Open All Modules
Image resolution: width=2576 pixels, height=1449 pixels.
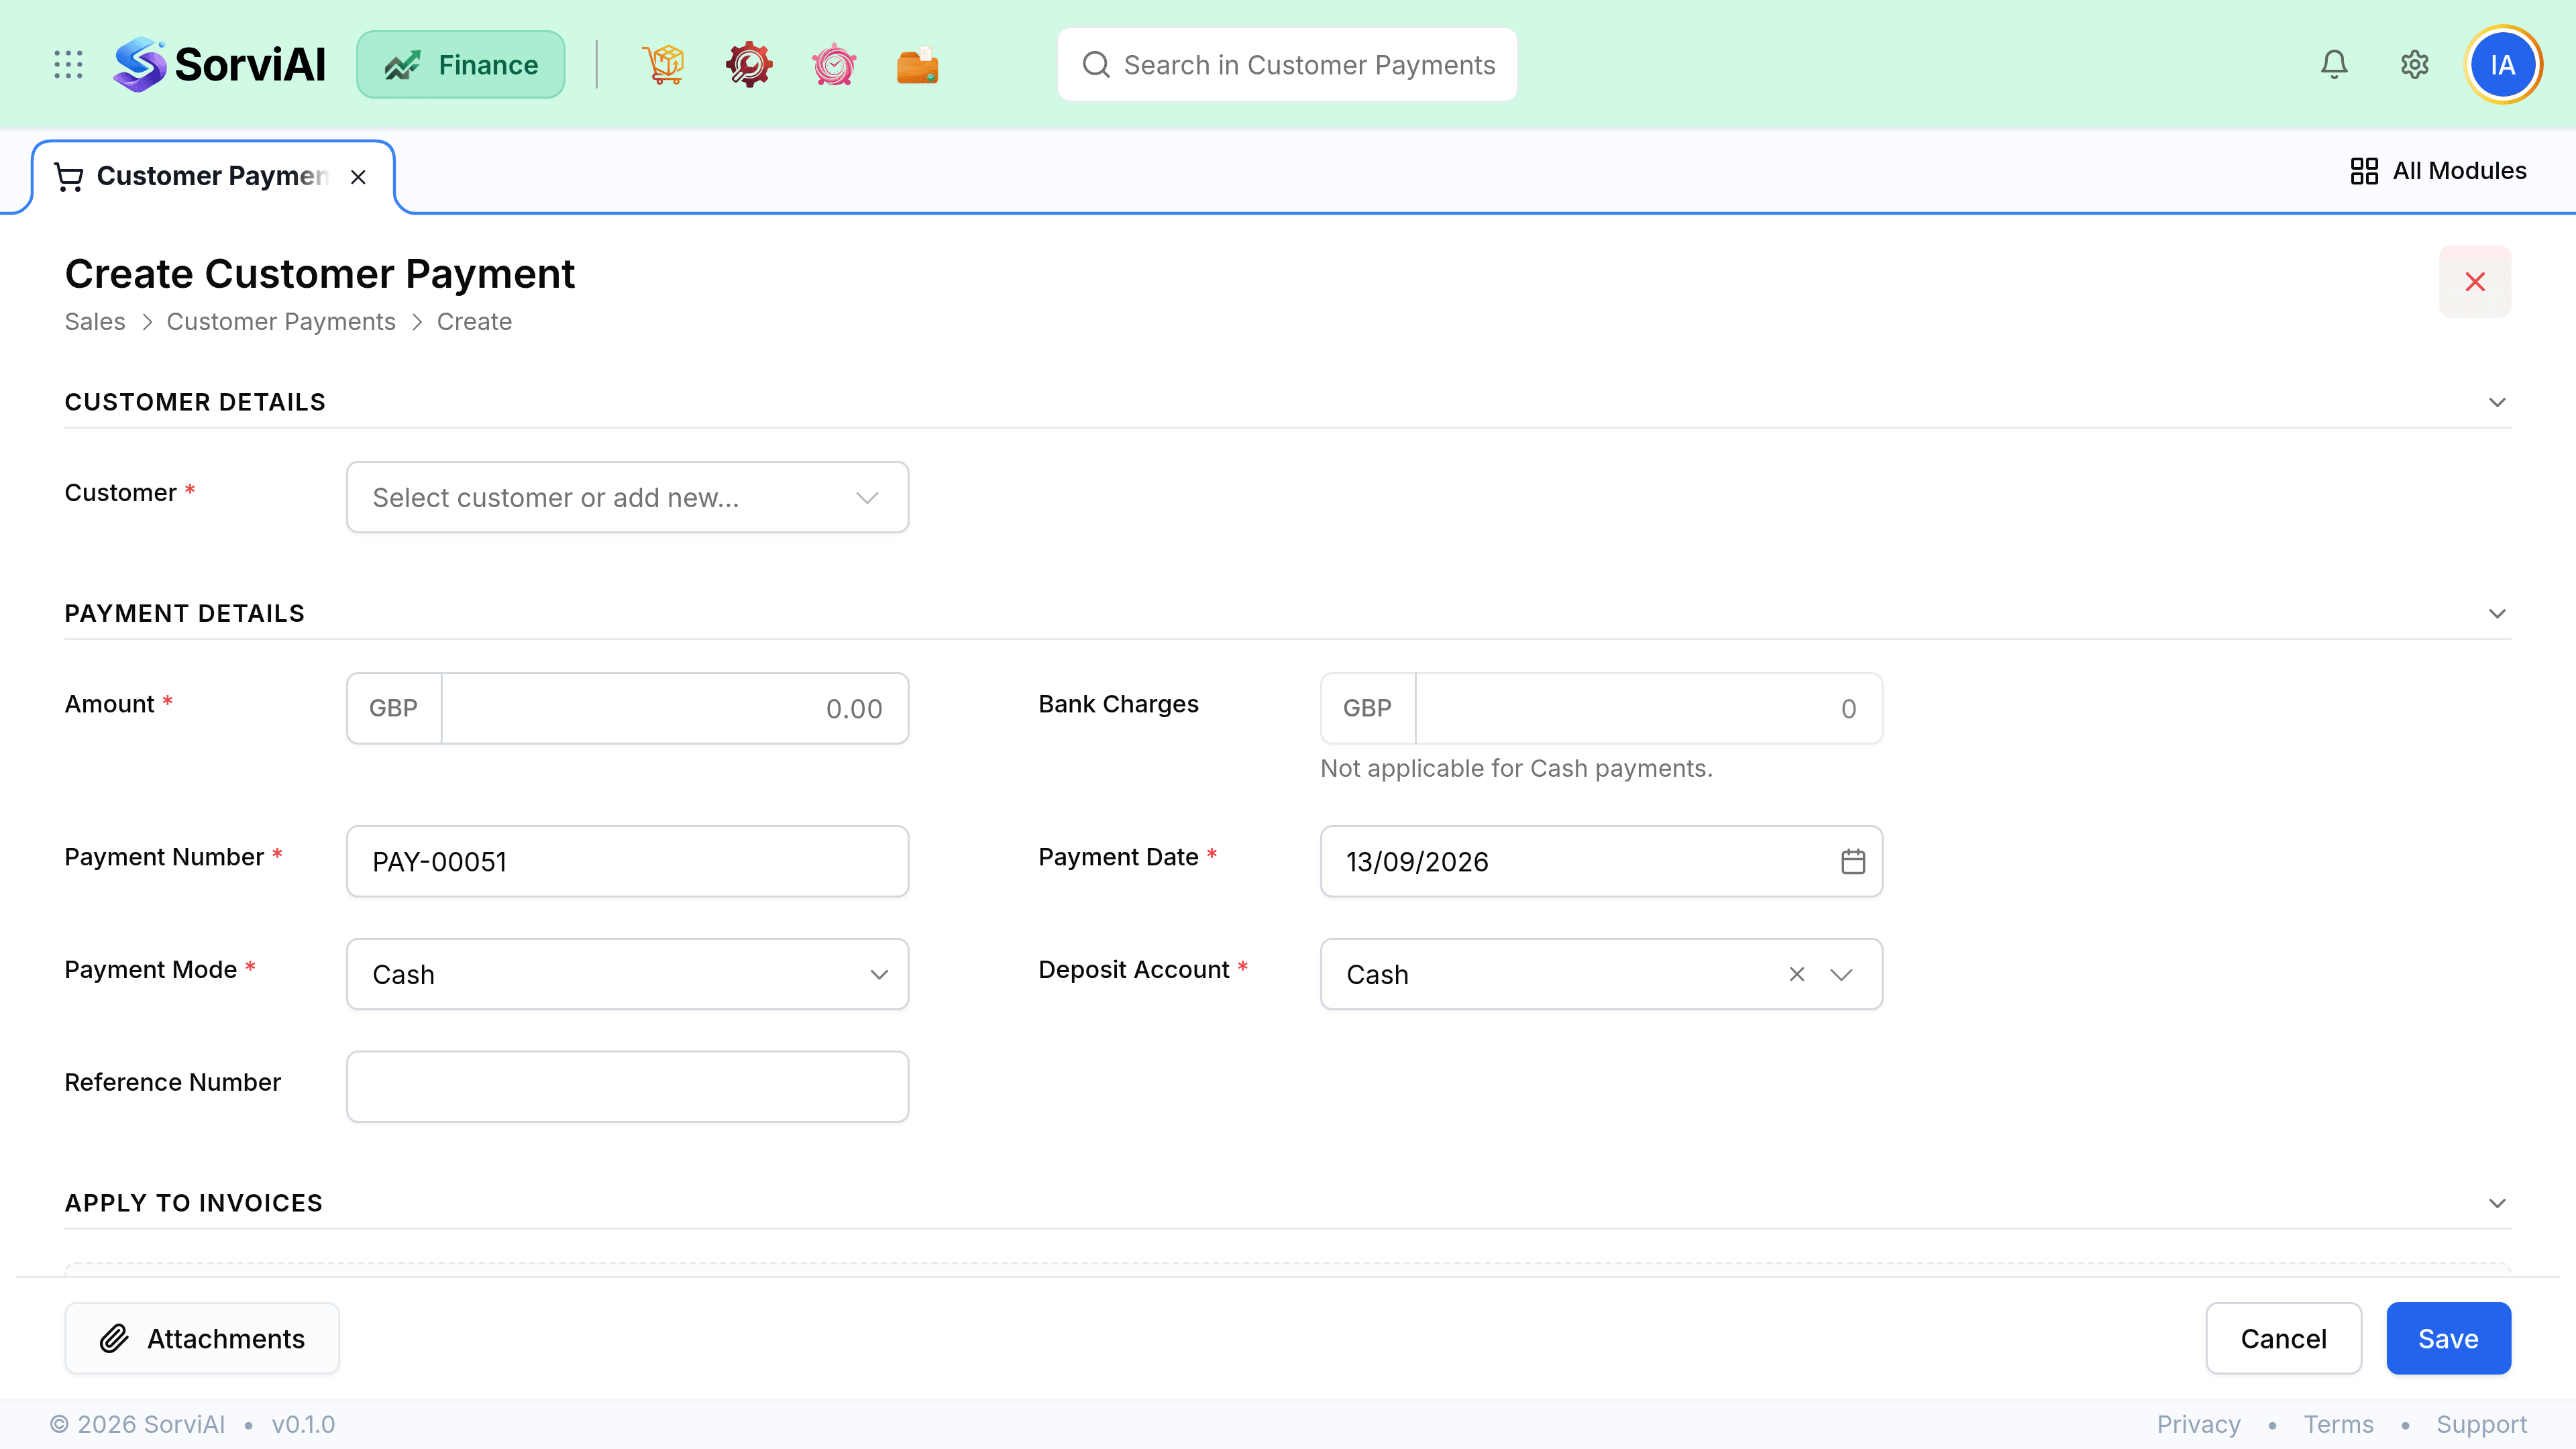tap(2438, 171)
